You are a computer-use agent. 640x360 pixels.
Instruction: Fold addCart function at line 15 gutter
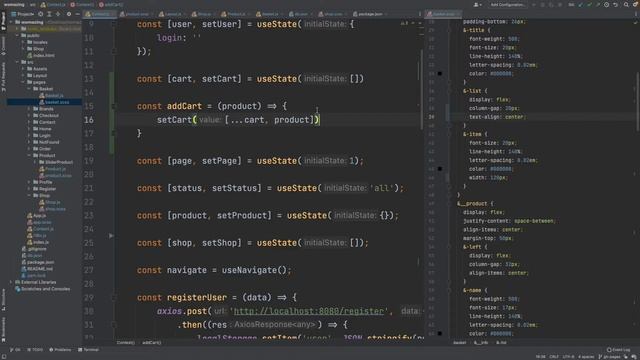(114, 106)
